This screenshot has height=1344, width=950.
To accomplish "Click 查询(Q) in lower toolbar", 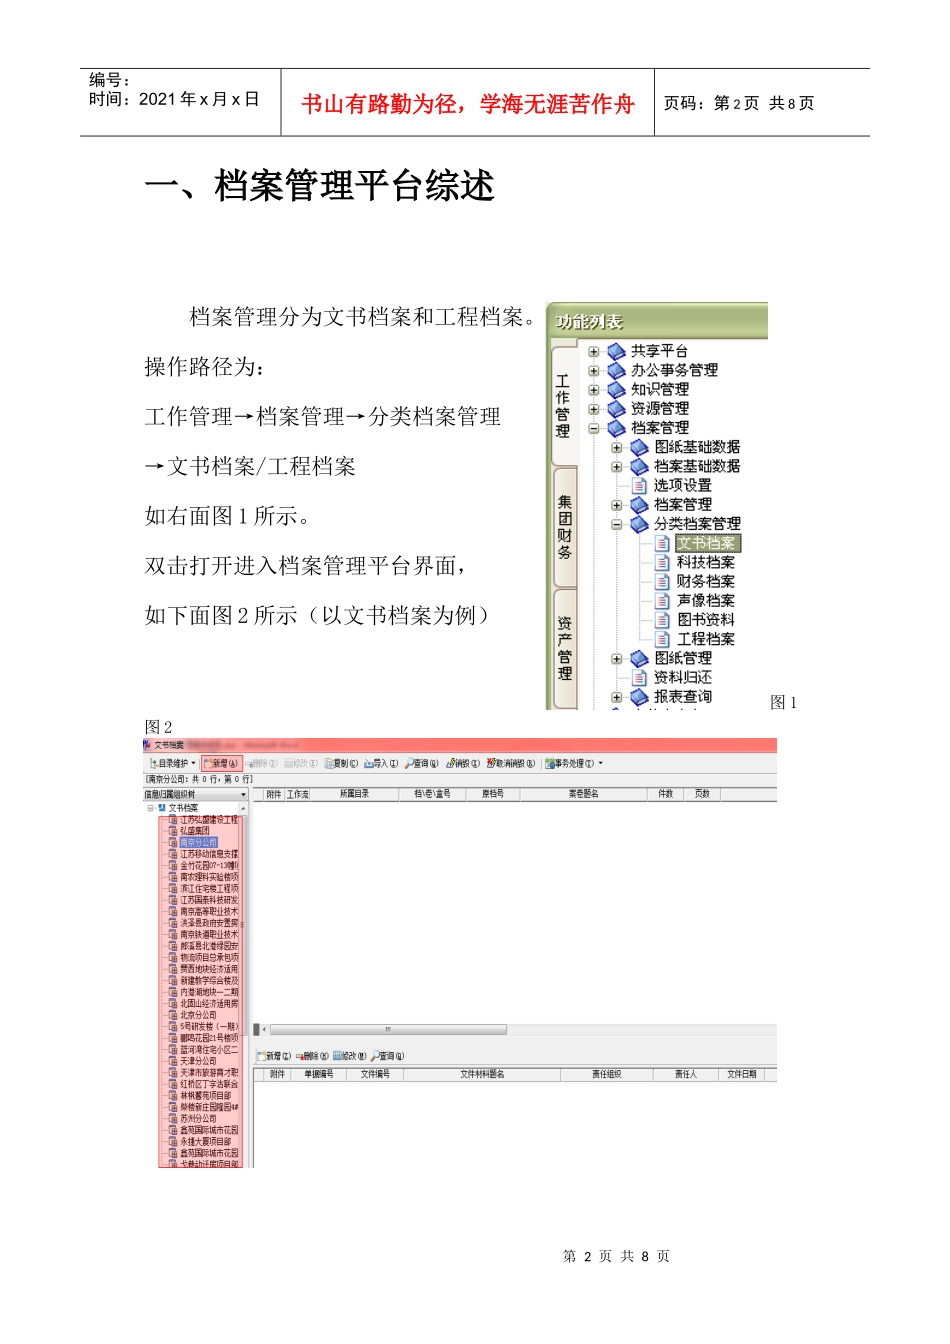I will (388, 1056).
